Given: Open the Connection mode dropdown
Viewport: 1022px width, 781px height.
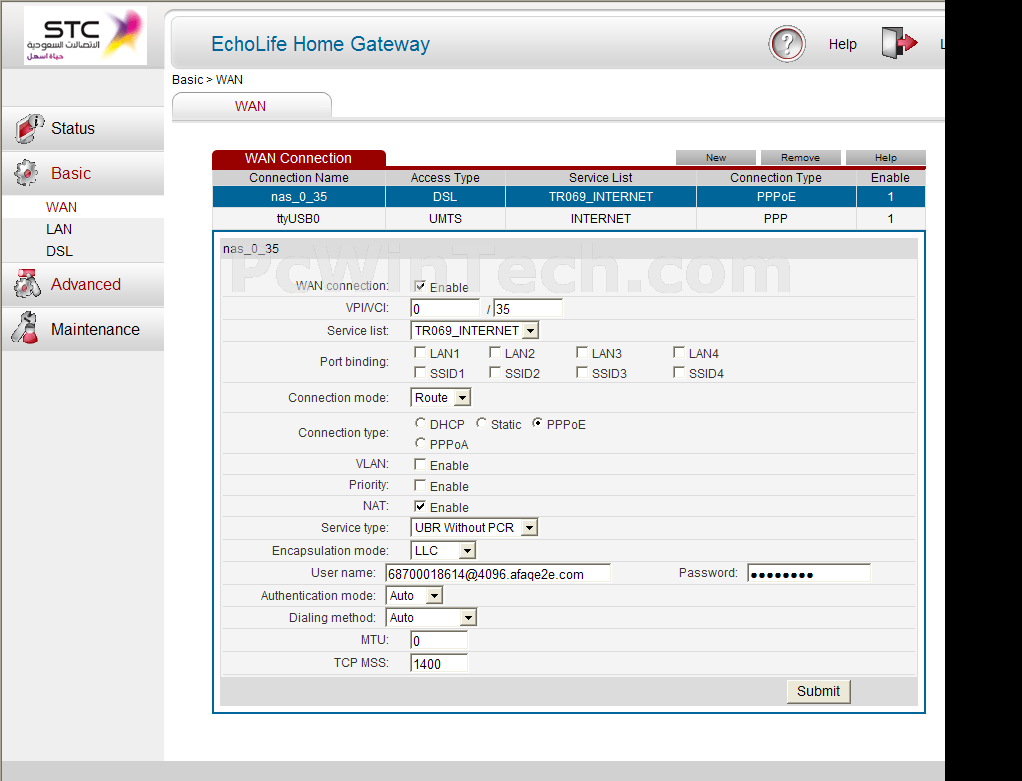Looking at the screenshot, I should [441, 398].
